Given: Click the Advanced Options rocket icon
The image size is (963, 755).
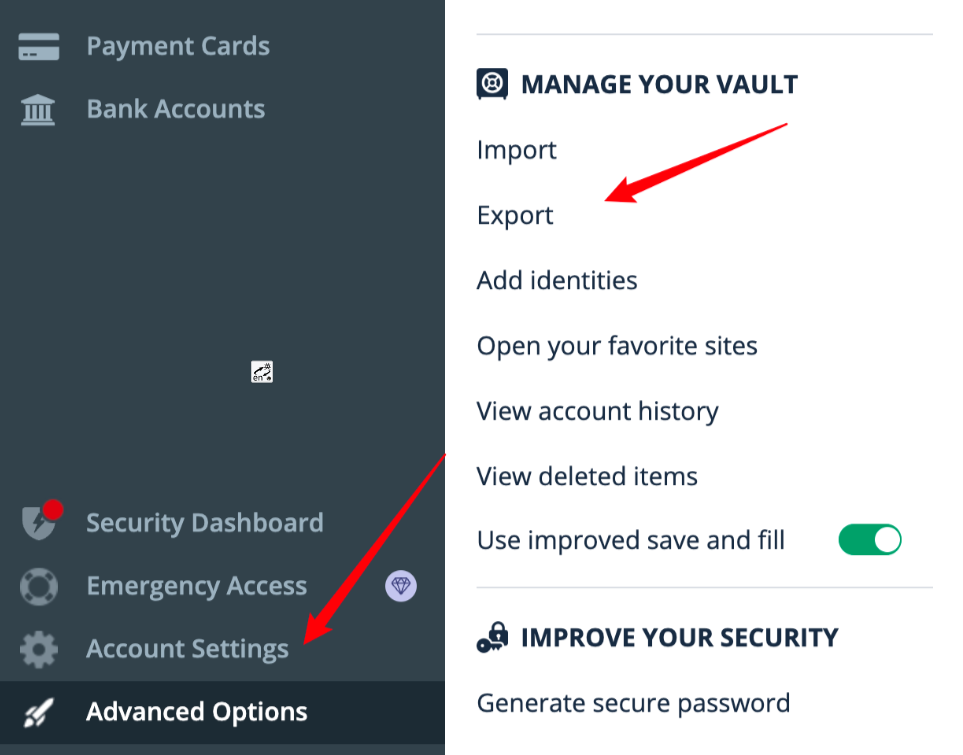Looking at the screenshot, I should tap(39, 713).
